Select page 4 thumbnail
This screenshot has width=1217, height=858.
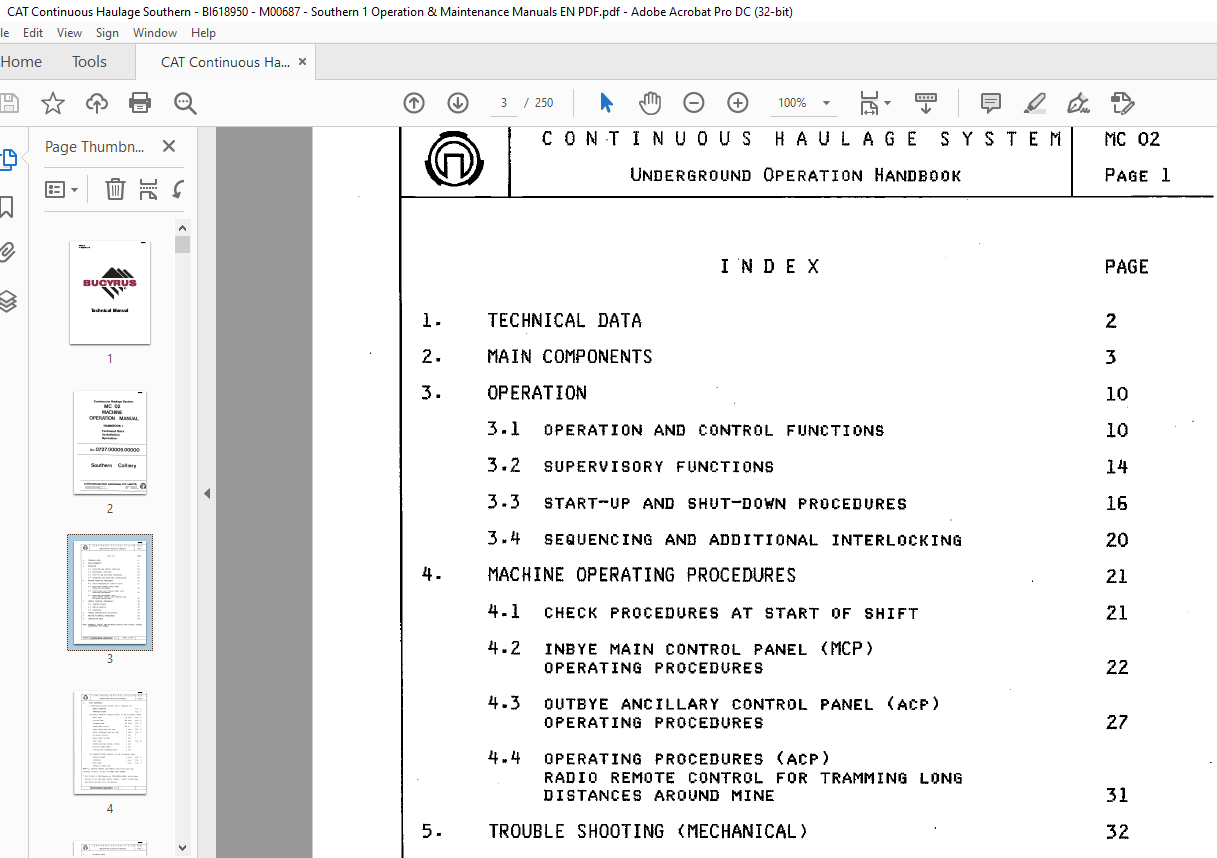click(x=110, y=743)
